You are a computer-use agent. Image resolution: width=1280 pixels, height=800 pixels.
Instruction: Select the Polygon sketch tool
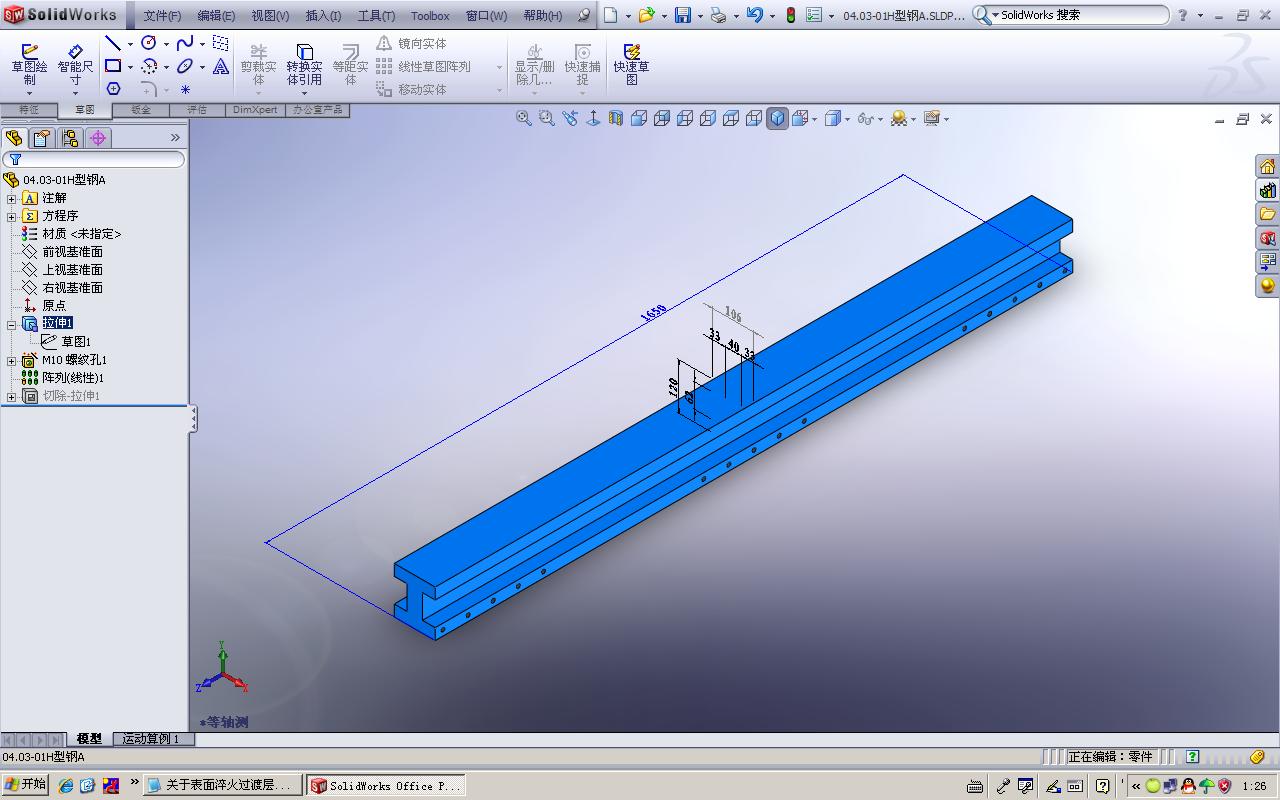[x=113, y=89]
